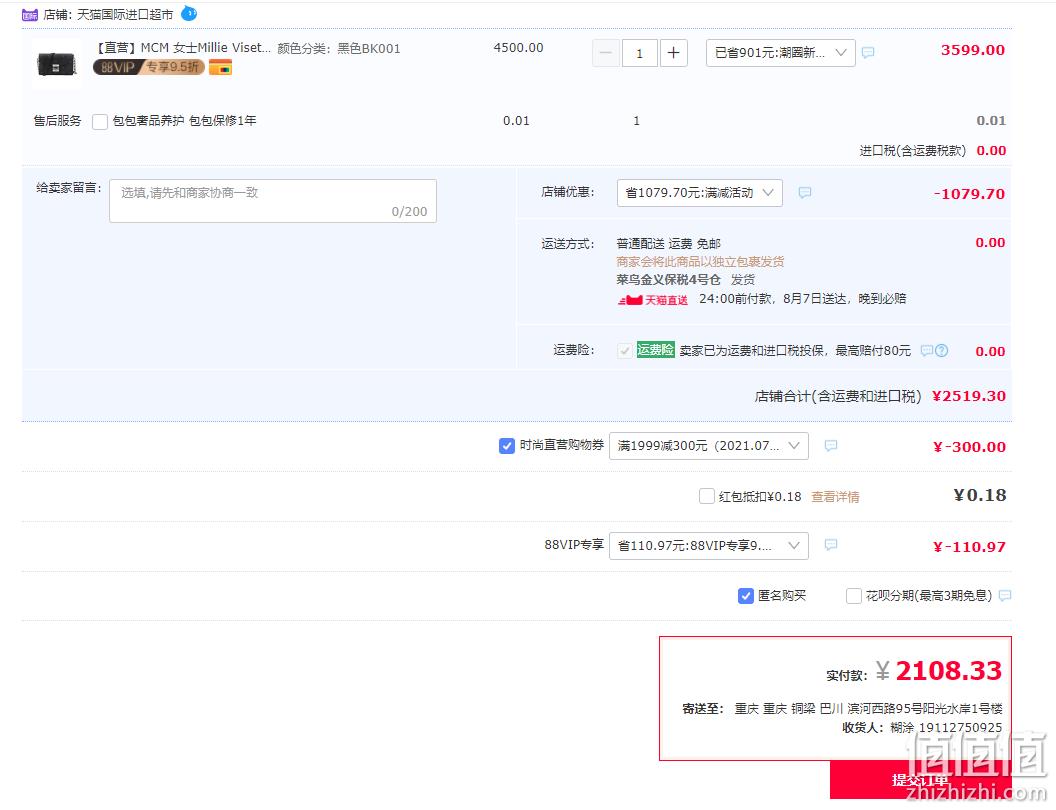Click the Tmall International store icon
The image size is (1056, 810).
[30, 15]
